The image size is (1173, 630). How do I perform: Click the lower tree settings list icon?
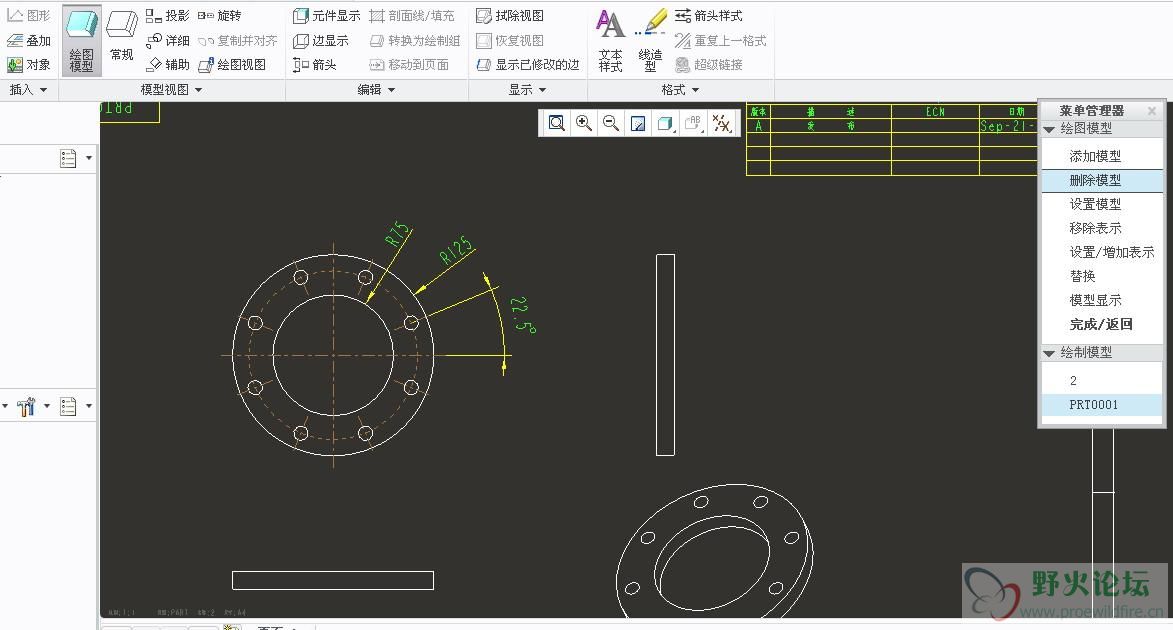(x=68, y=406)
